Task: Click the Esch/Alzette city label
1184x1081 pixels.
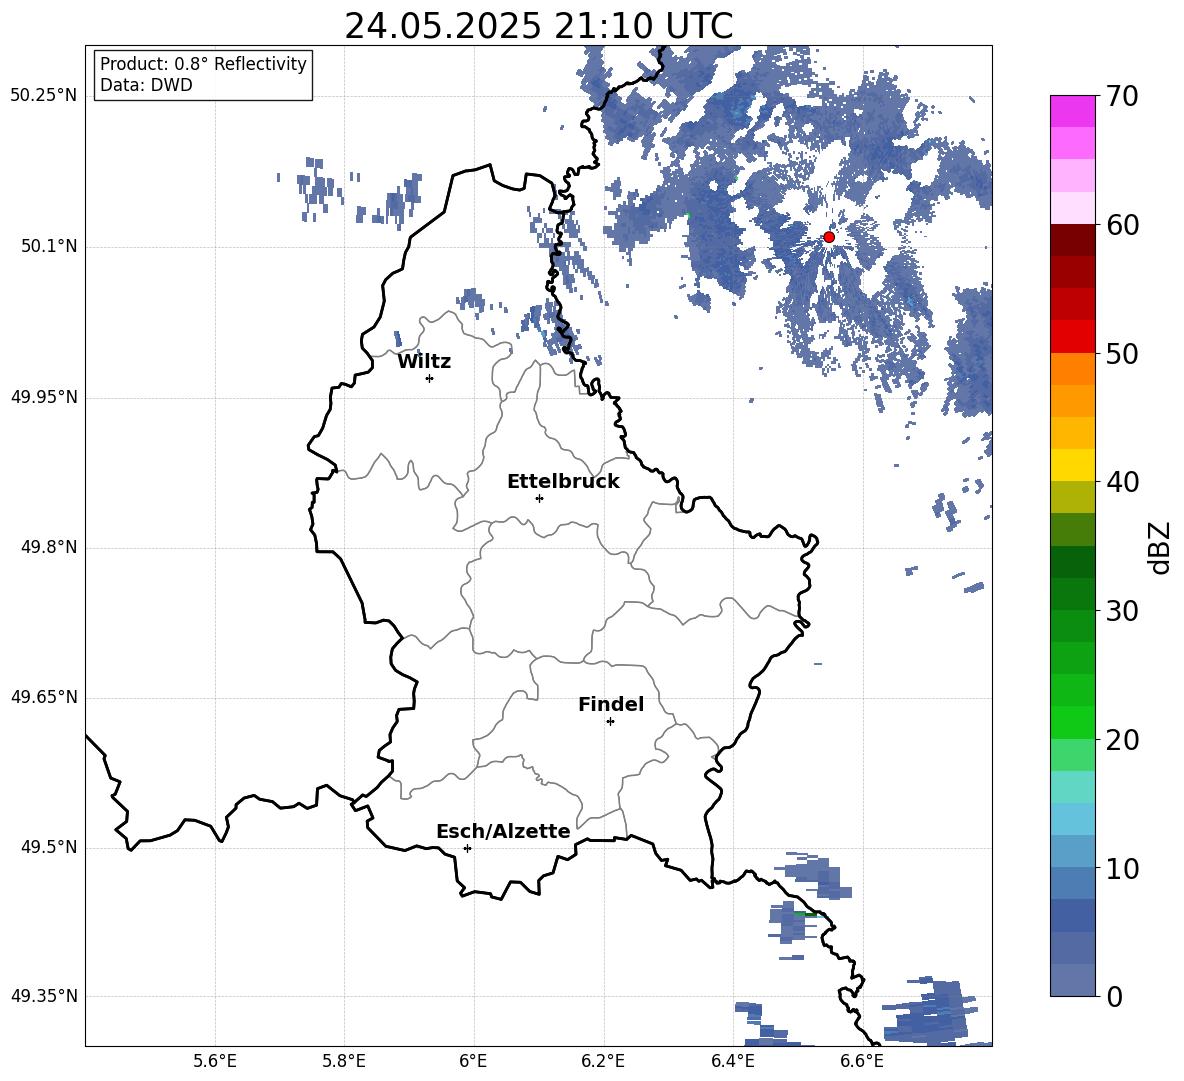Action: (x=503, y=831)
